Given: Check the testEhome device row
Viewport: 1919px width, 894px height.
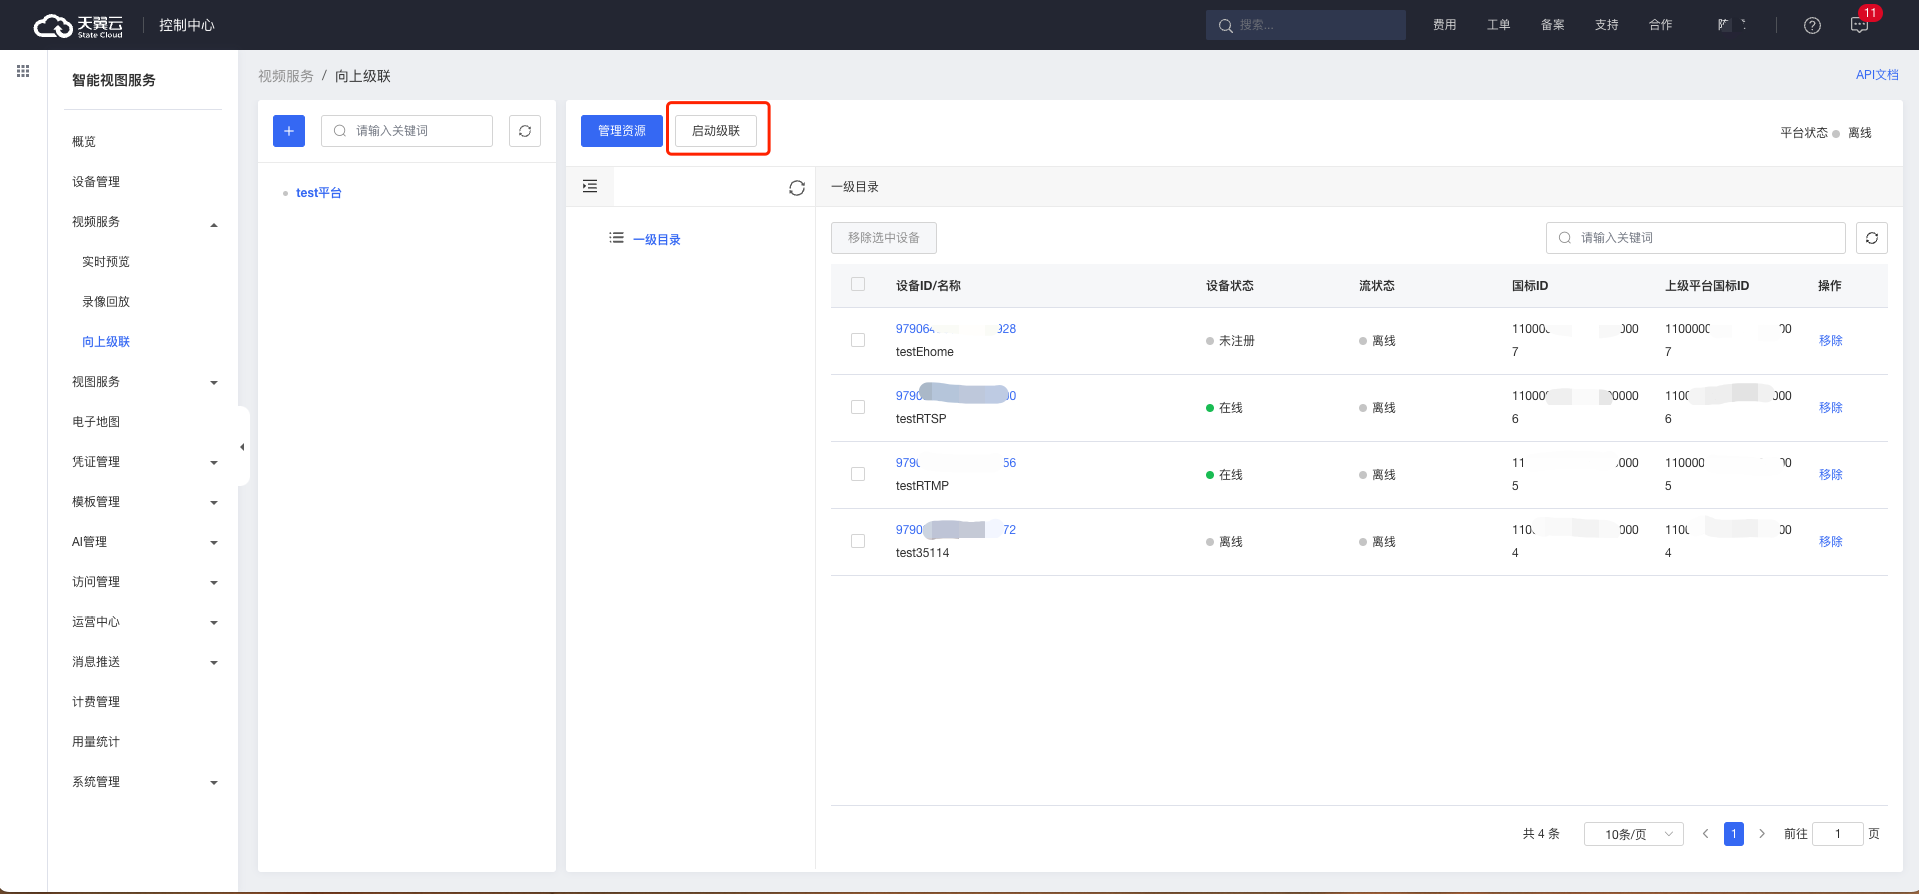Looking at the screenshot, I should click(858, 340).
